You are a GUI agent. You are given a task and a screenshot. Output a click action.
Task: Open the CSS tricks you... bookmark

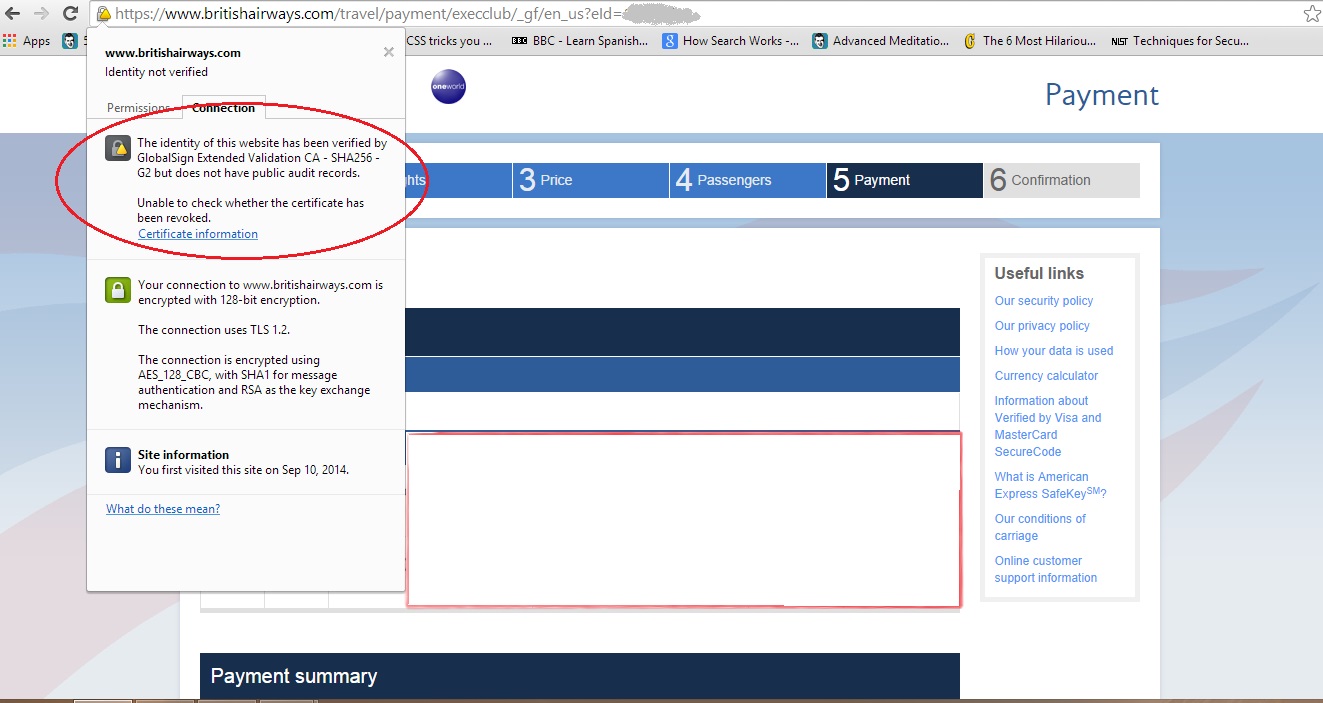[x=450, y=41]
